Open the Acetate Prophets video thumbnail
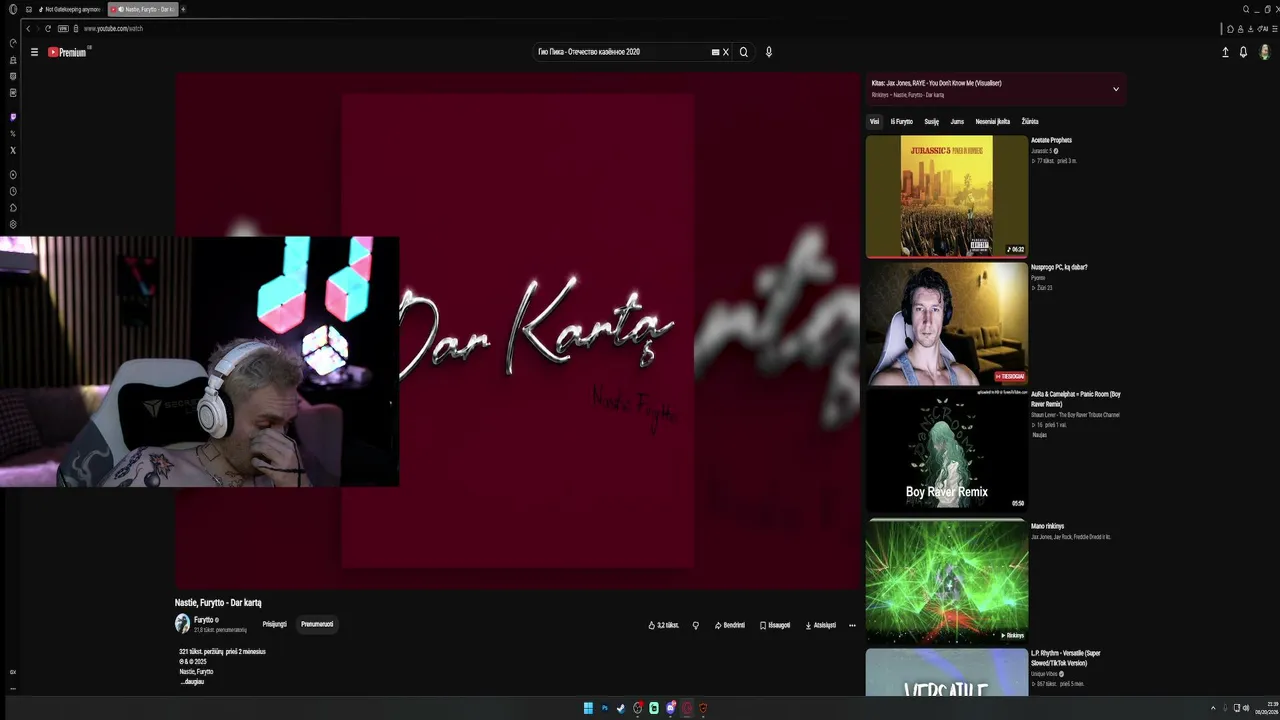1280x720 pixels. pos(946,196)
